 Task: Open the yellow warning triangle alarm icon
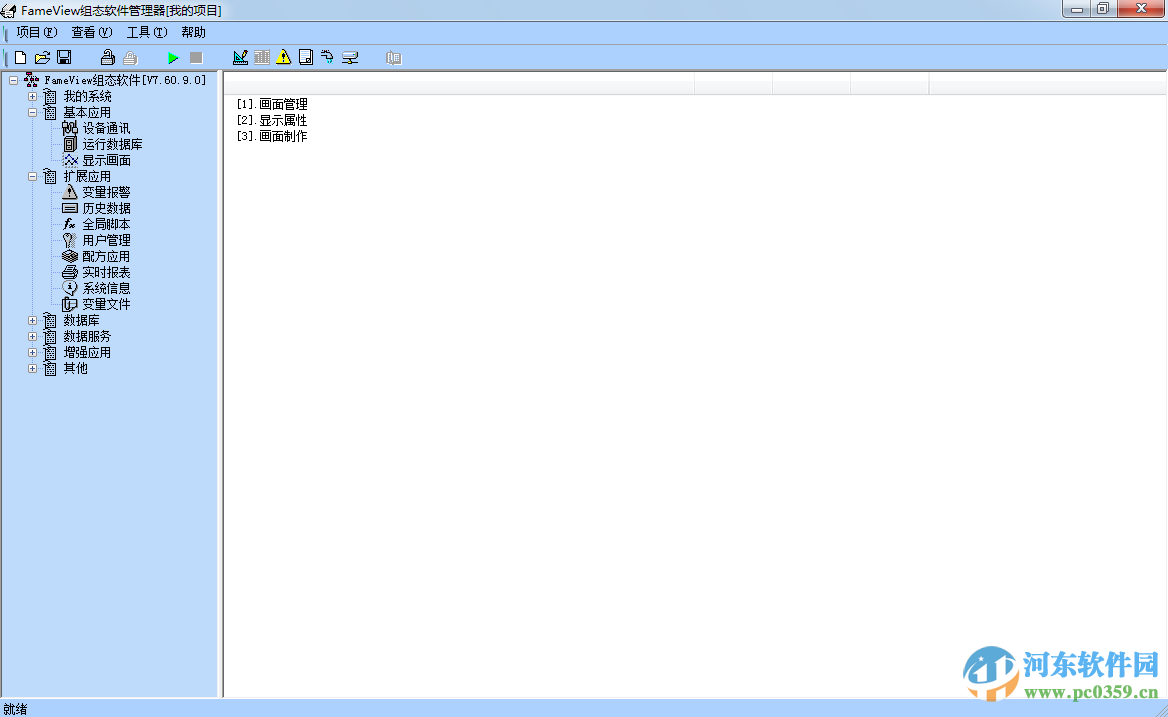[284, 57]
